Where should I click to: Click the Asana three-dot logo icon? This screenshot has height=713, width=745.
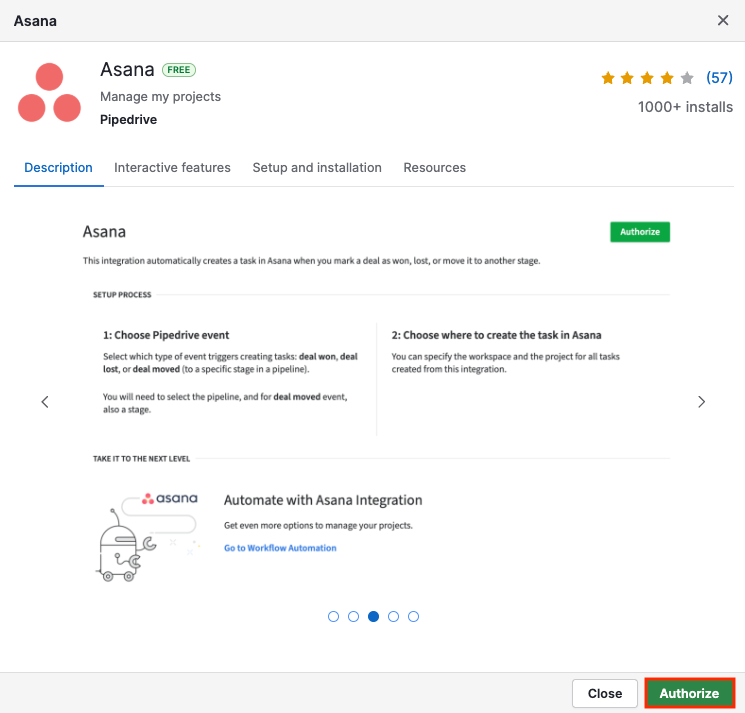click(x=49, y=93)
